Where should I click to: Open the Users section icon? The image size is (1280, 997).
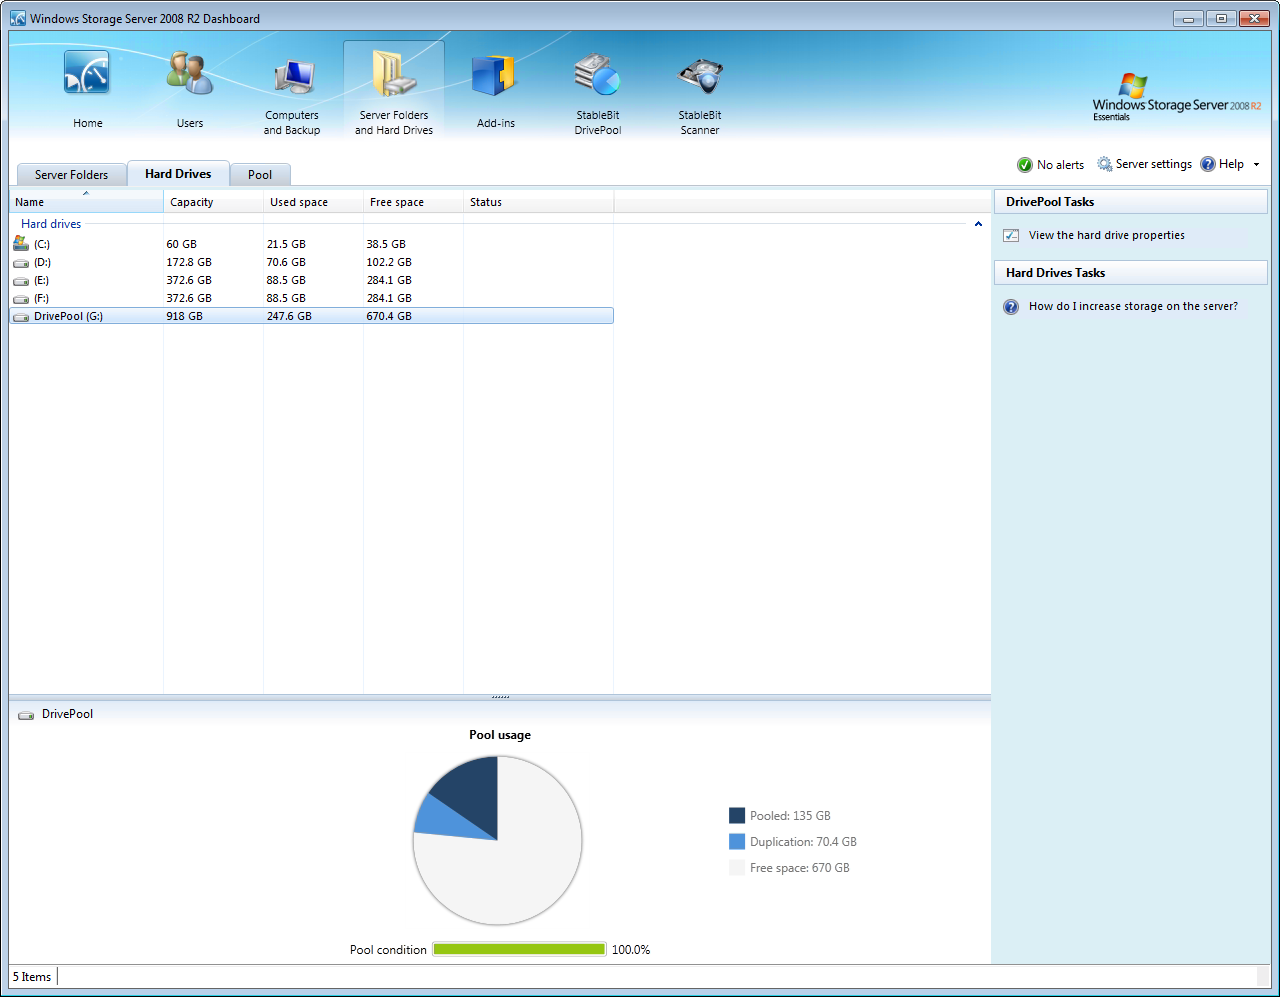click(190, 74)
